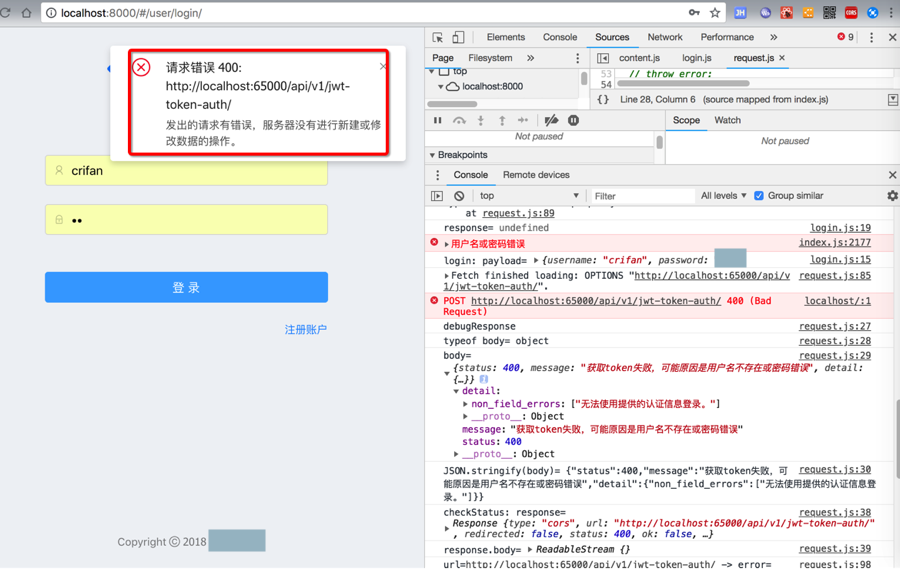Step over next function call

click(x=459, y=120)
